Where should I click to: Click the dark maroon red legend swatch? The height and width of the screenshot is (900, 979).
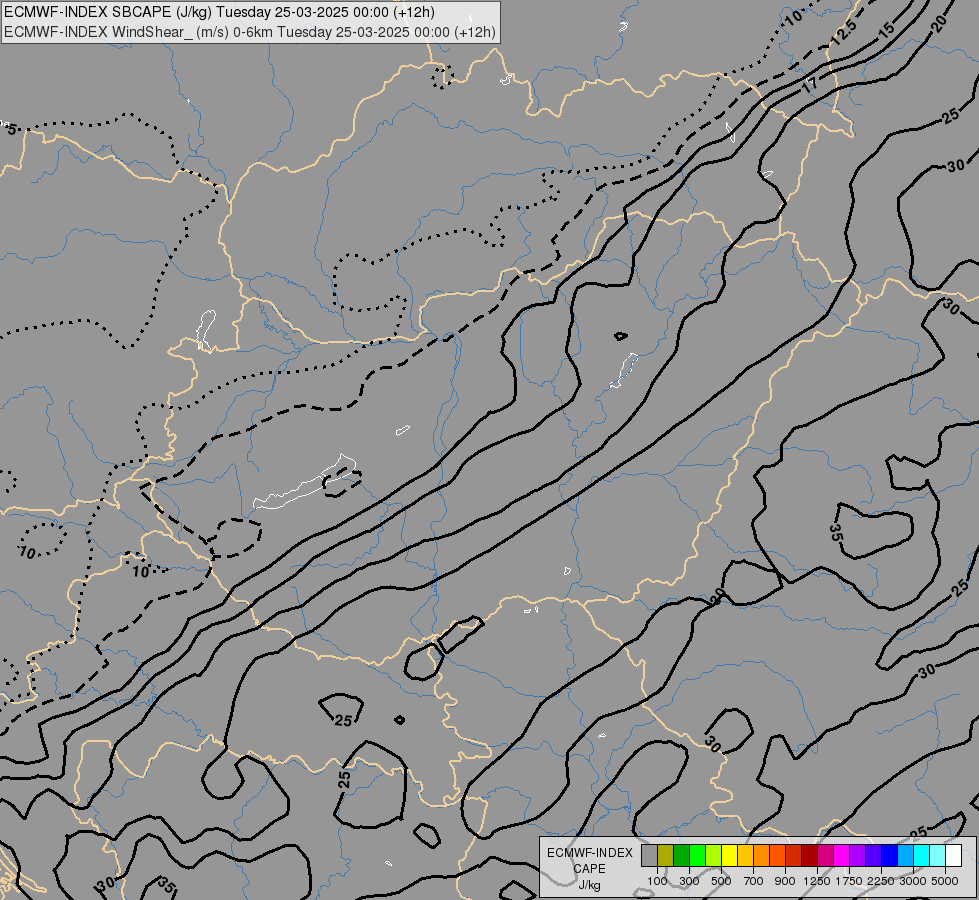809,855
